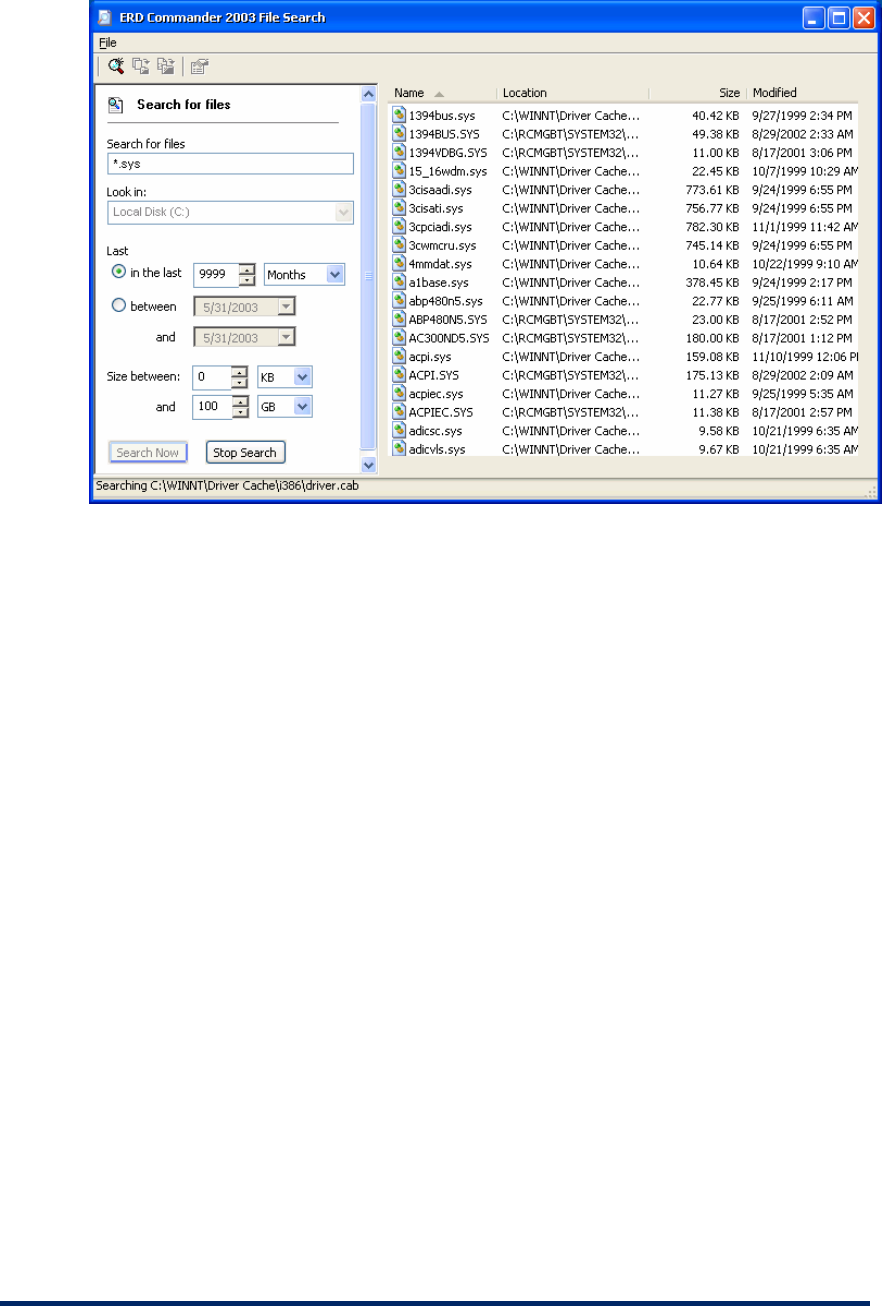Increase the maximum size 100 with up arrow
The height and width of the screenshot is (1306, 882).
point(240,401)
